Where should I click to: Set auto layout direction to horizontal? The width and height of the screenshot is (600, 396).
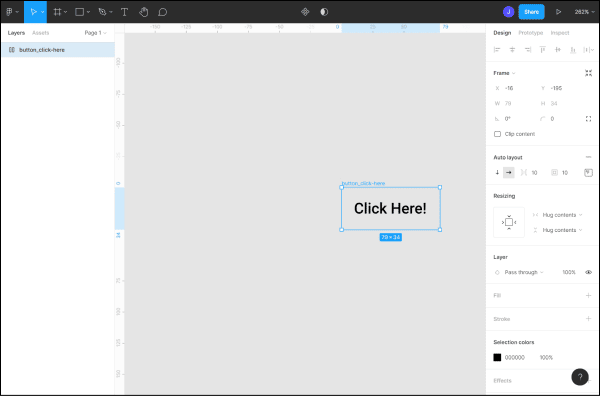pos(509,173)
